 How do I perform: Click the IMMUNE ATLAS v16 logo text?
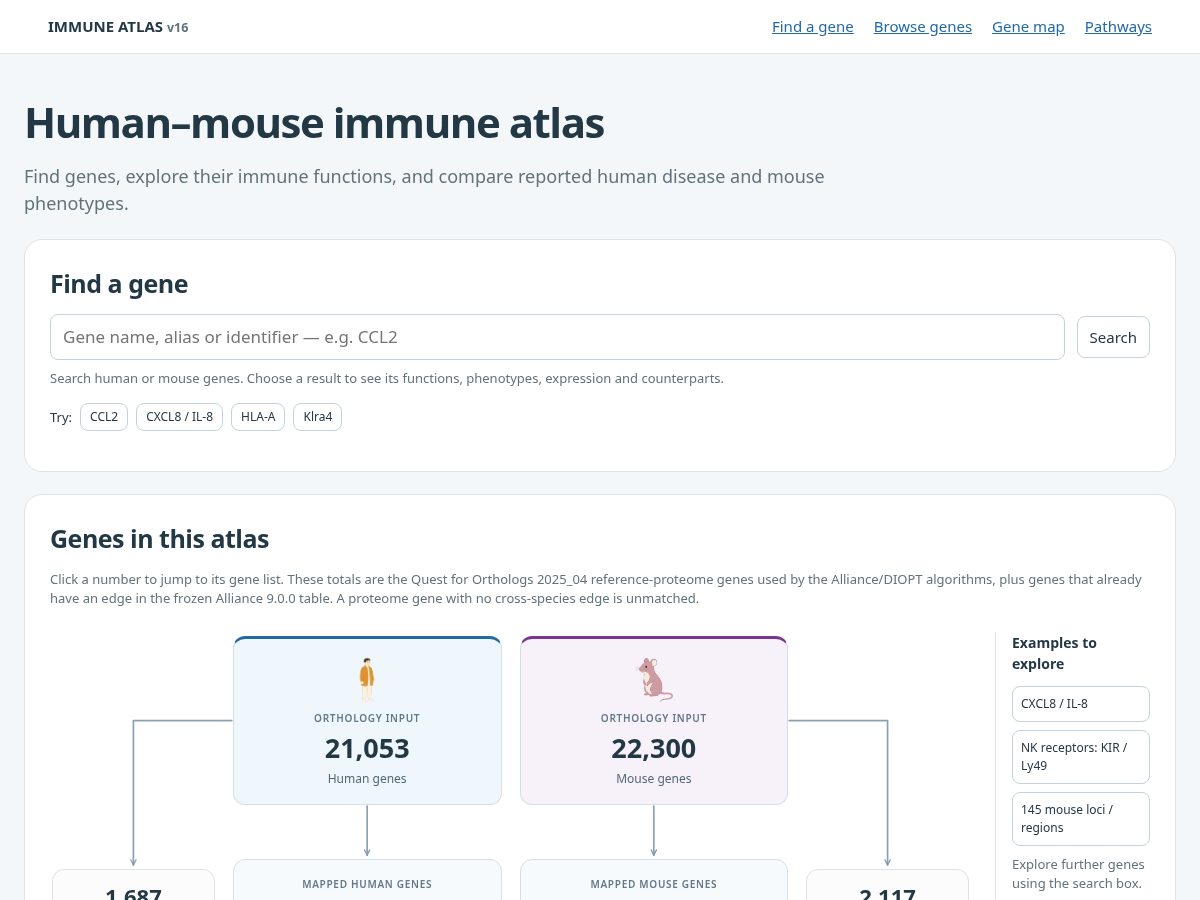pyautogui.click(x=118, y=27)
